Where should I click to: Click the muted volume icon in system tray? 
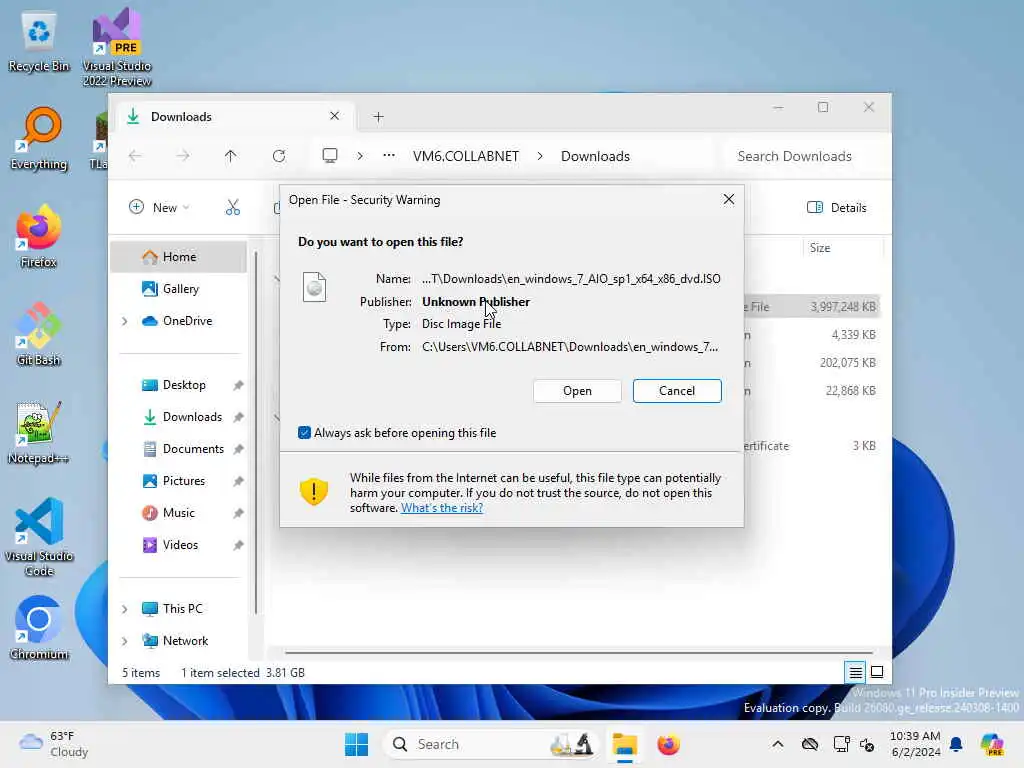tap(867, 744)
